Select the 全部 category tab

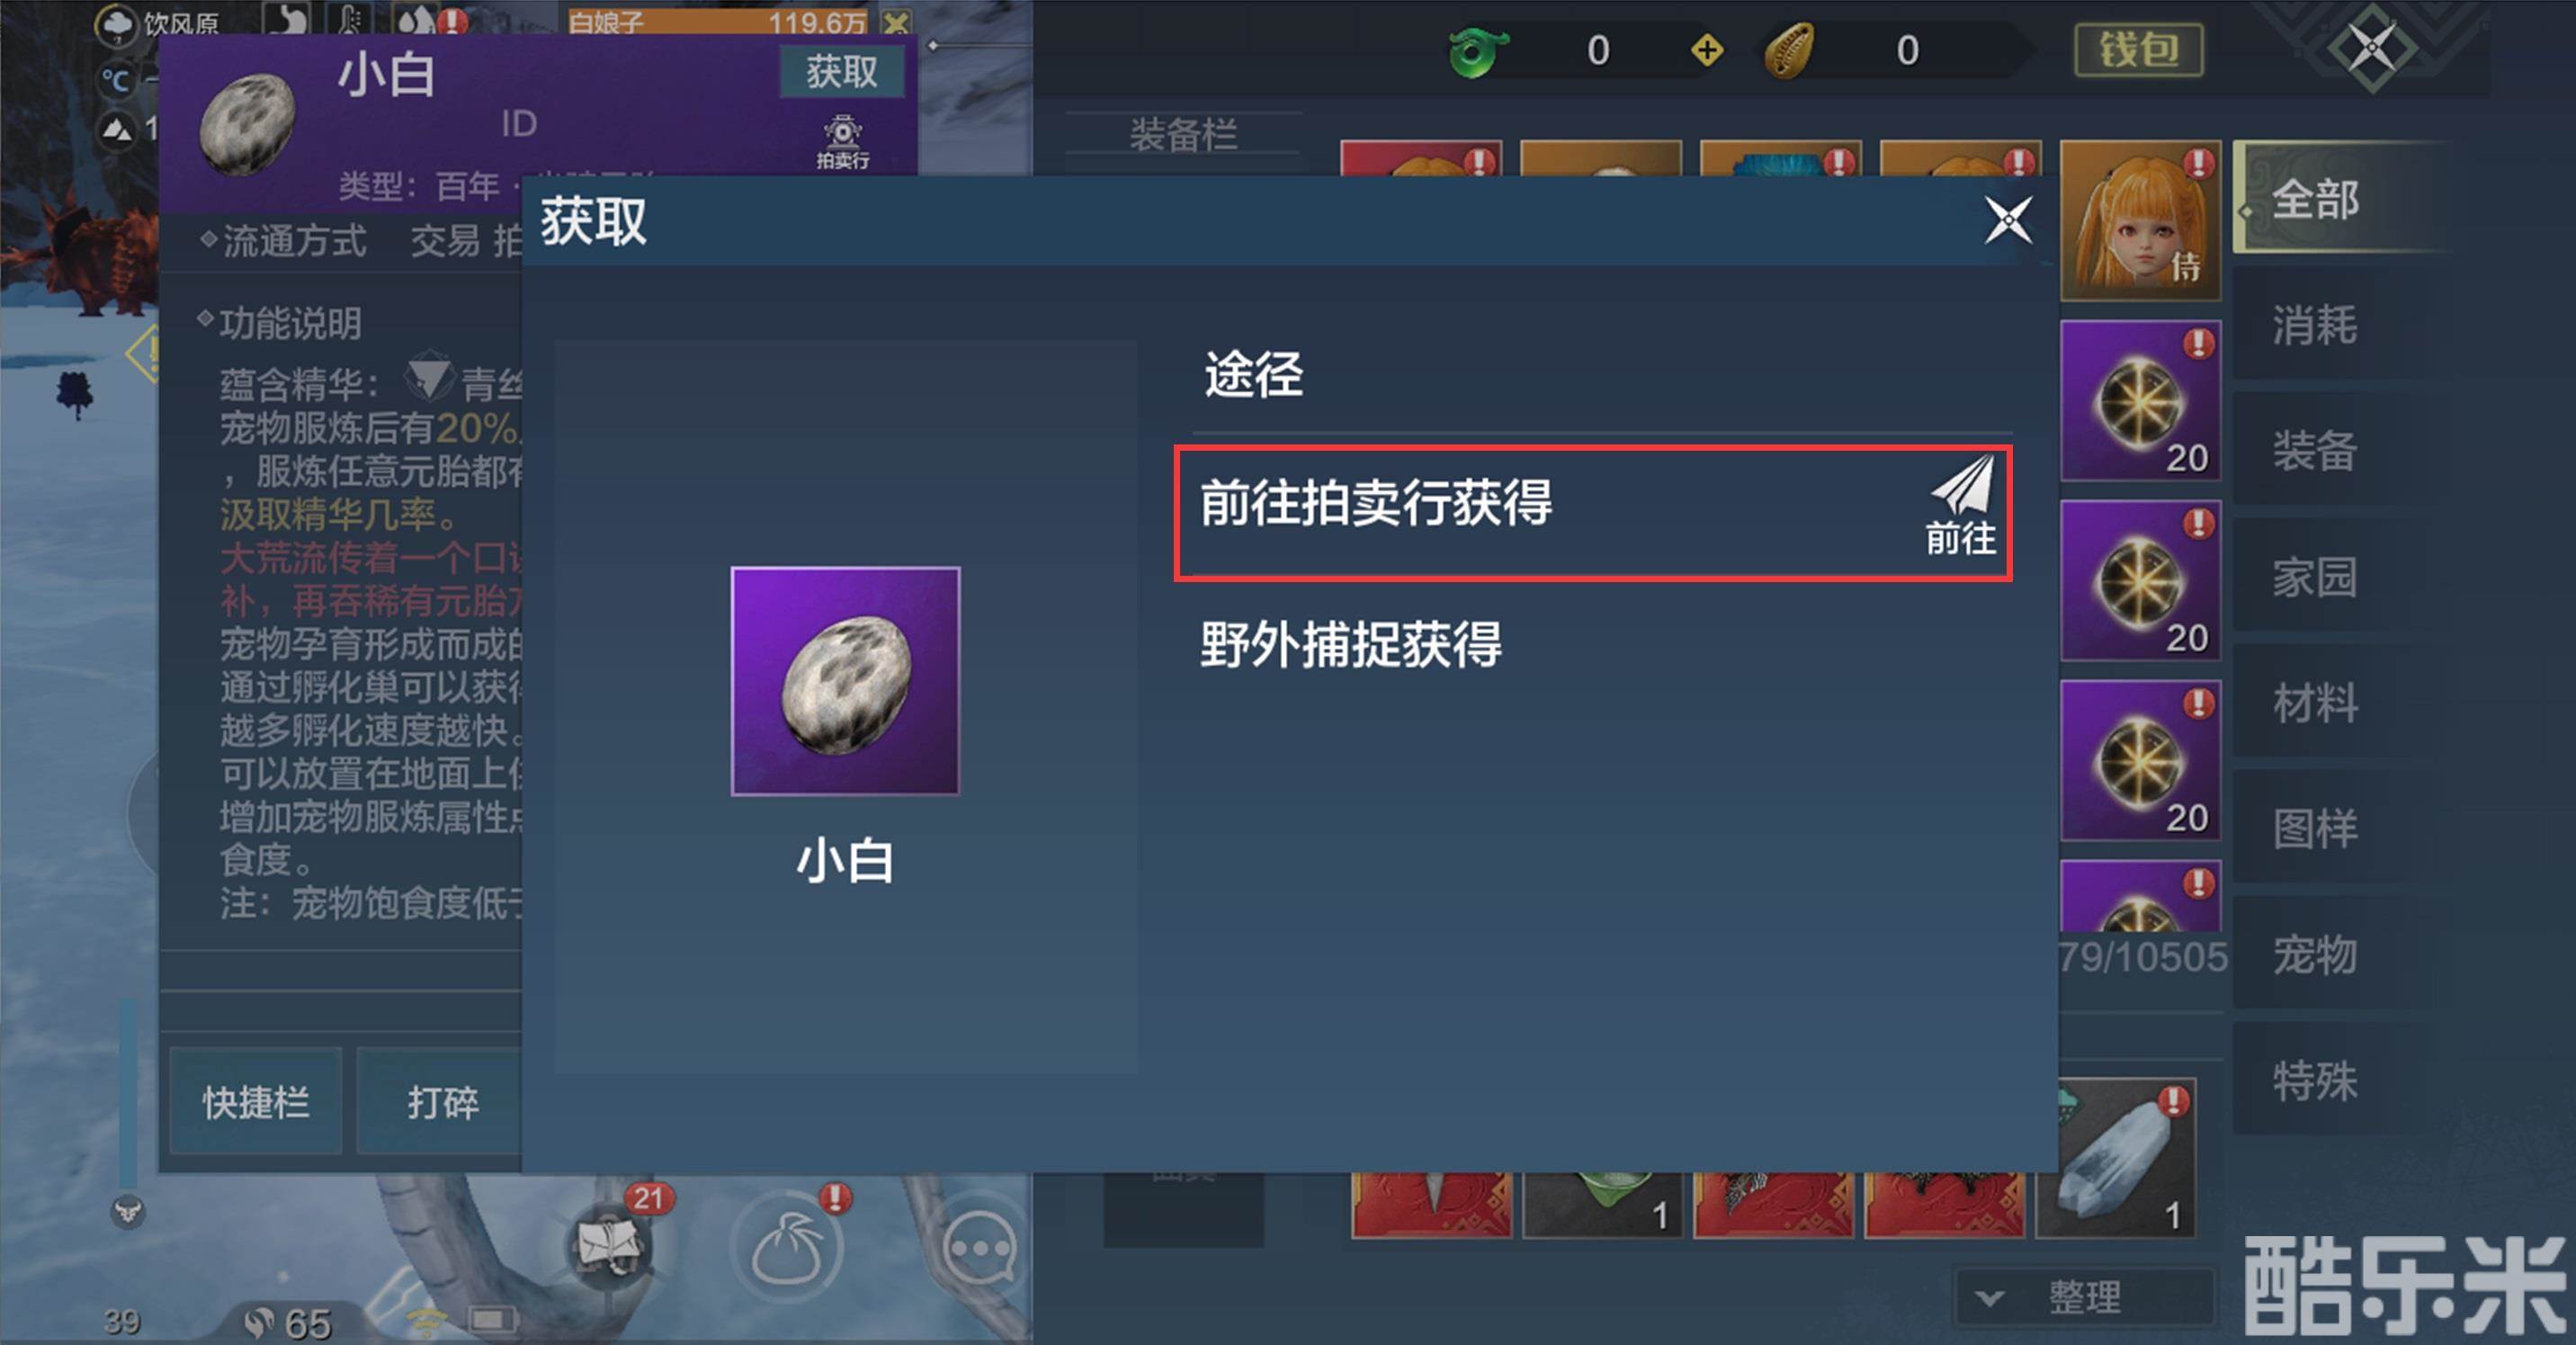tap(2315, 198)
